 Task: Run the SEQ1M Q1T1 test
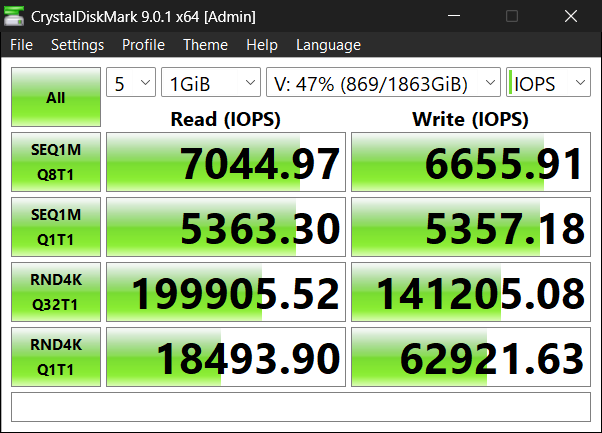point(56,227)
